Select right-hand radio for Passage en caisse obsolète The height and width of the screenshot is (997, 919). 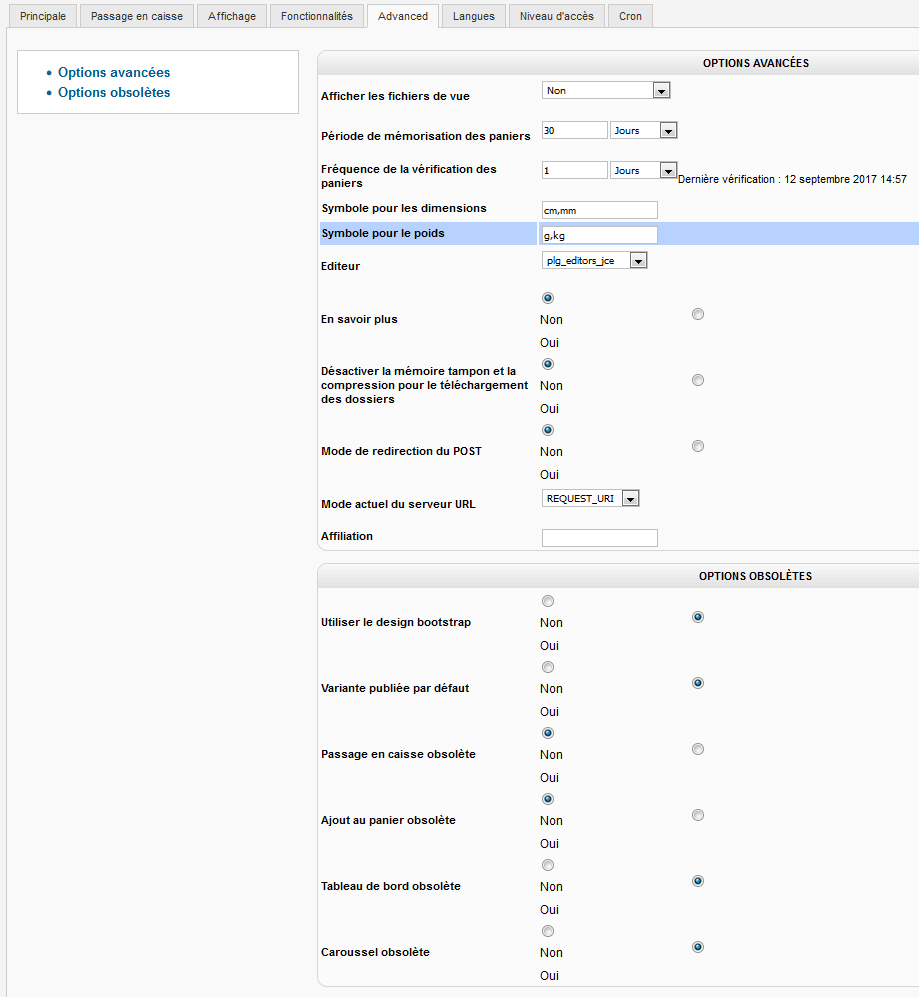[x=698, y=749]
